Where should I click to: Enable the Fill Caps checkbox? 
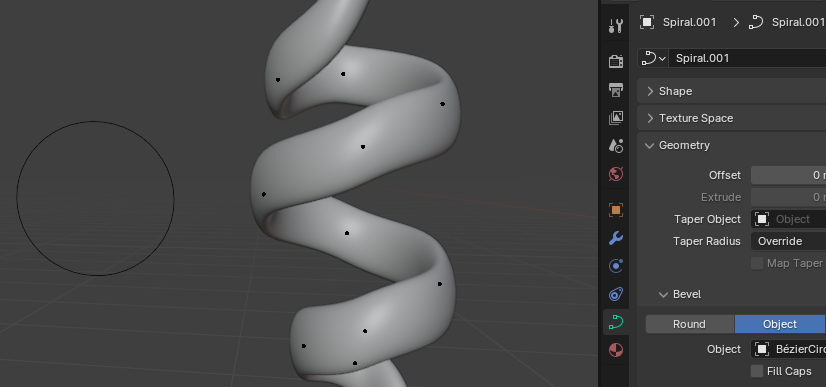(x=757, y=371)
